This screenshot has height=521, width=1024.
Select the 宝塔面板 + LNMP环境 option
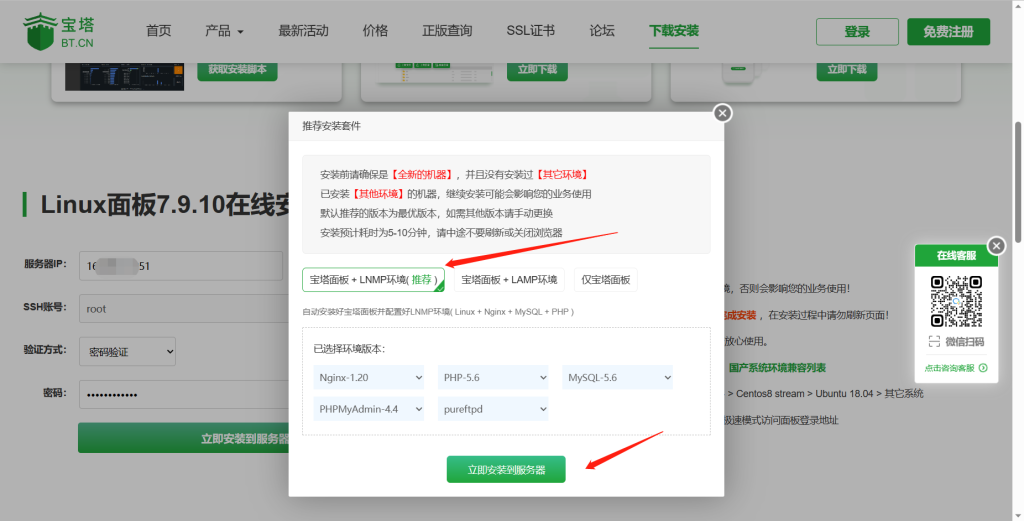[x=372, y=280]
